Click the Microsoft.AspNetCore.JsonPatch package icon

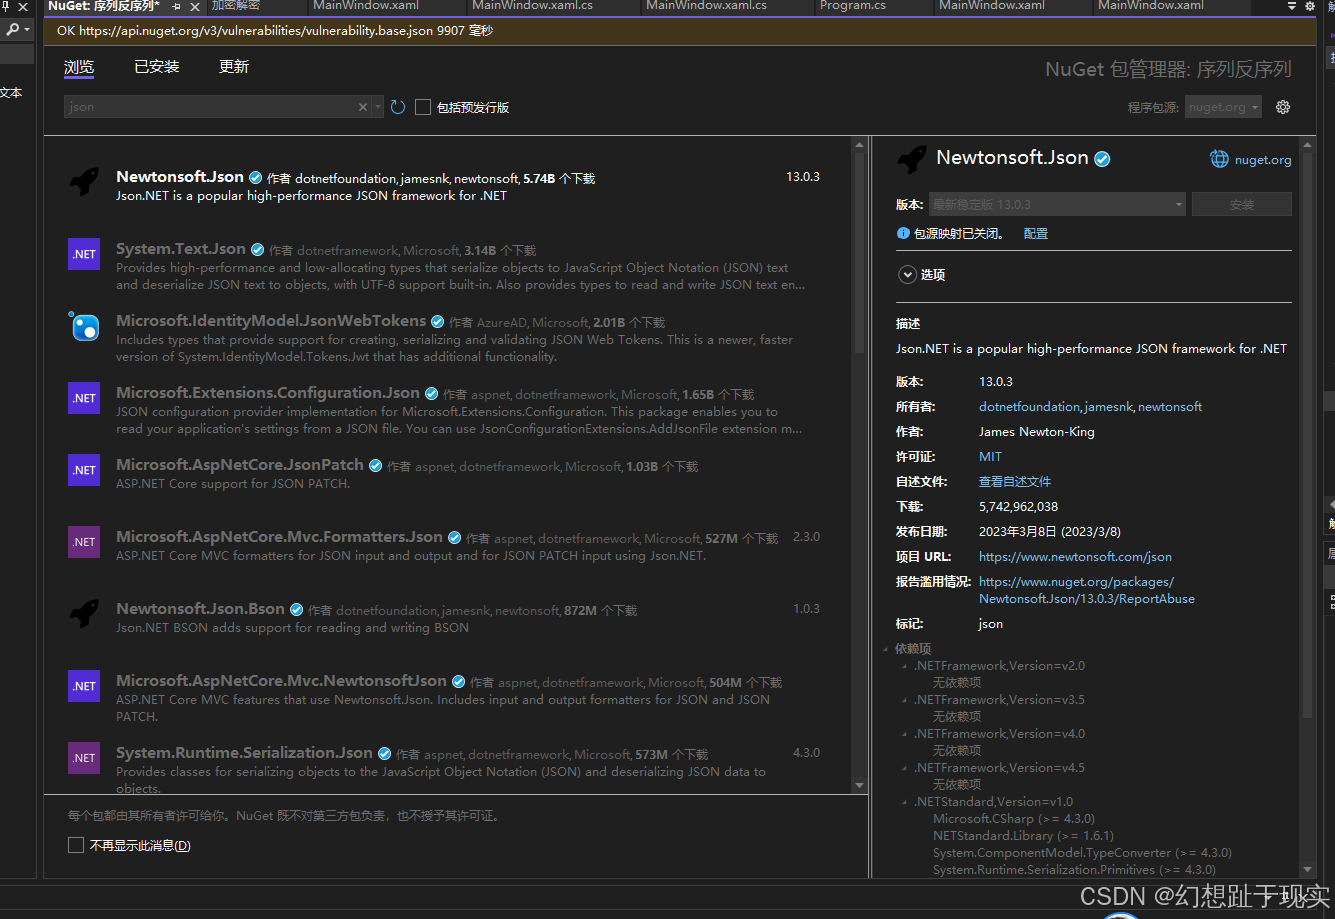[84, 470]
